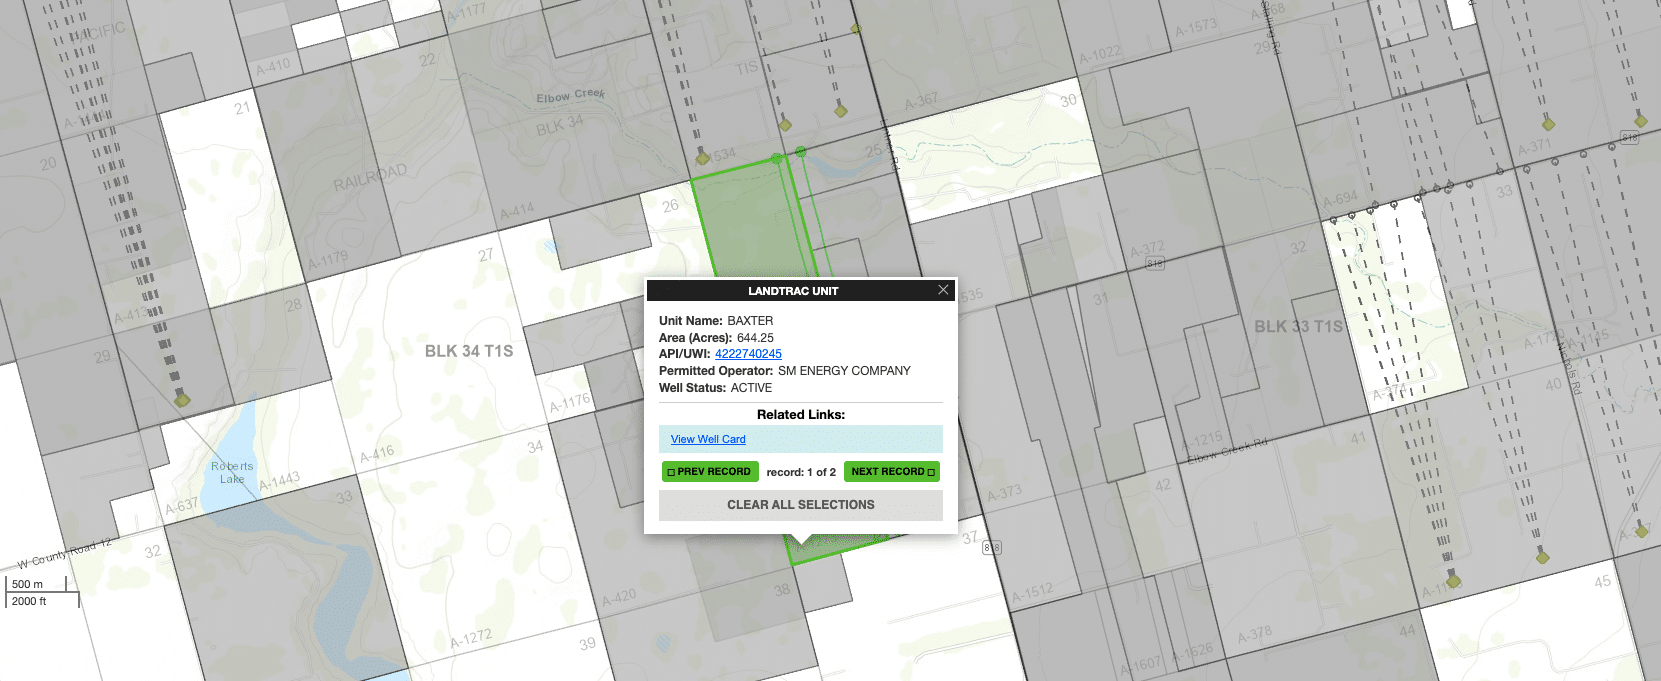Screen dimensions: 1661x681
Task: Click the 818 road shield near section 37
Action: point(991,547)
